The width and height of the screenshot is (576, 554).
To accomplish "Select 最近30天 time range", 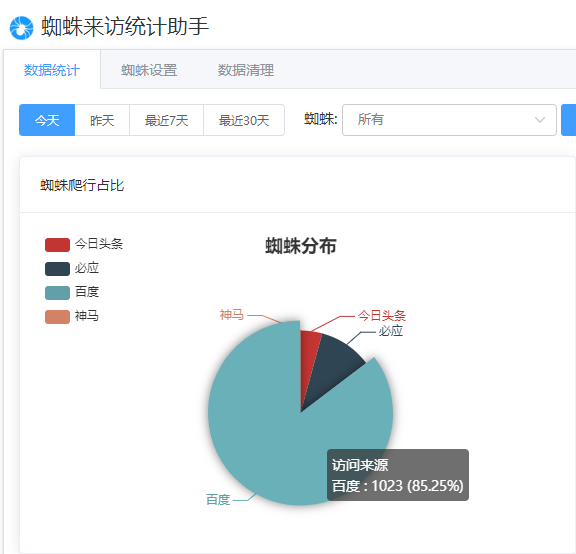I will tap(244, 120).
